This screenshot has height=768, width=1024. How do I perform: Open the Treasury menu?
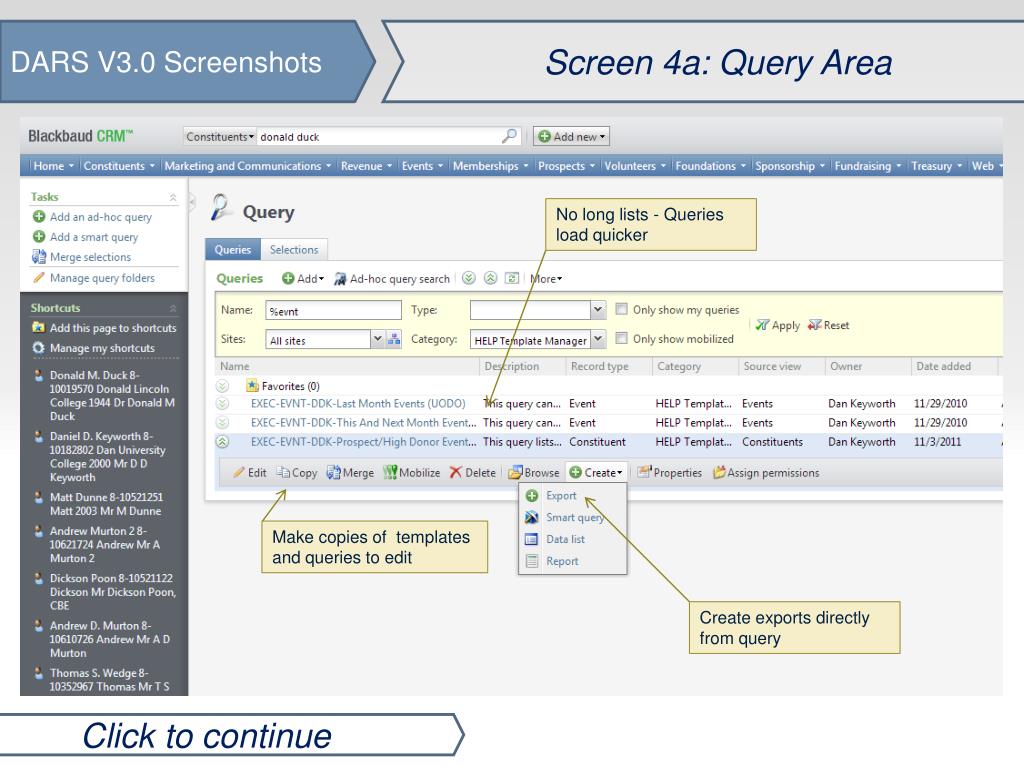936,166
